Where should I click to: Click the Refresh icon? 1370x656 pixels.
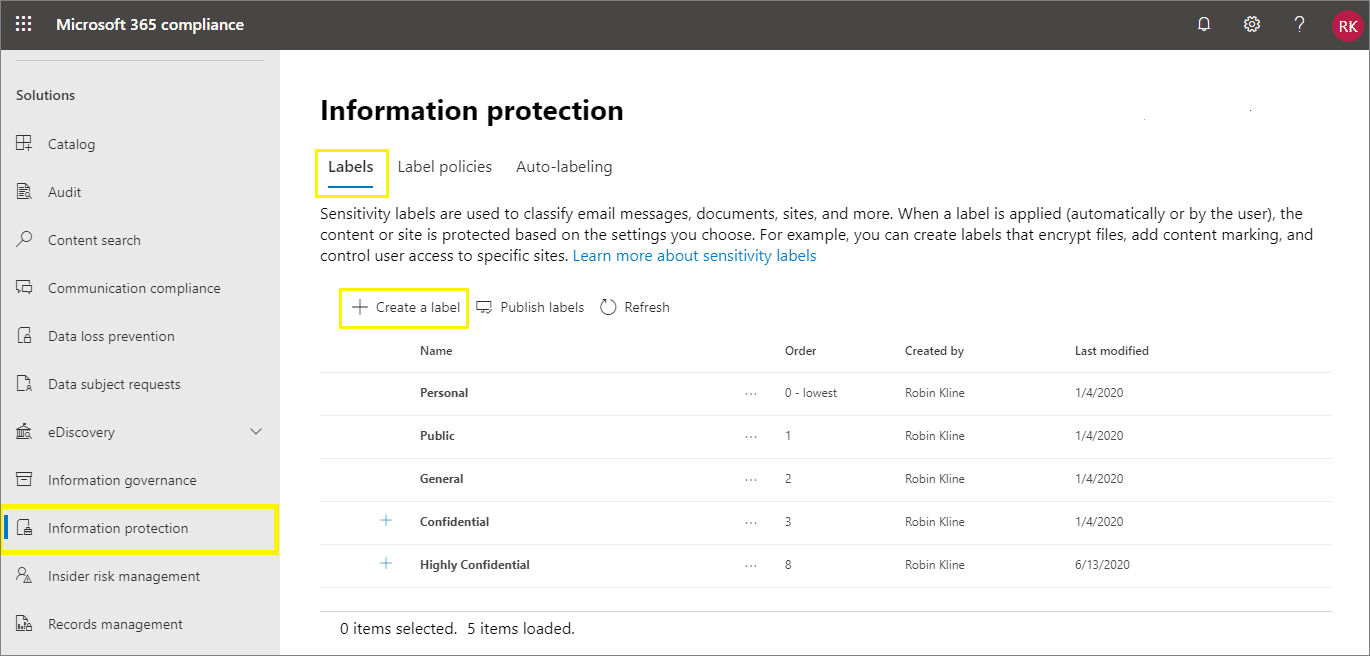[x=608, y=308]
